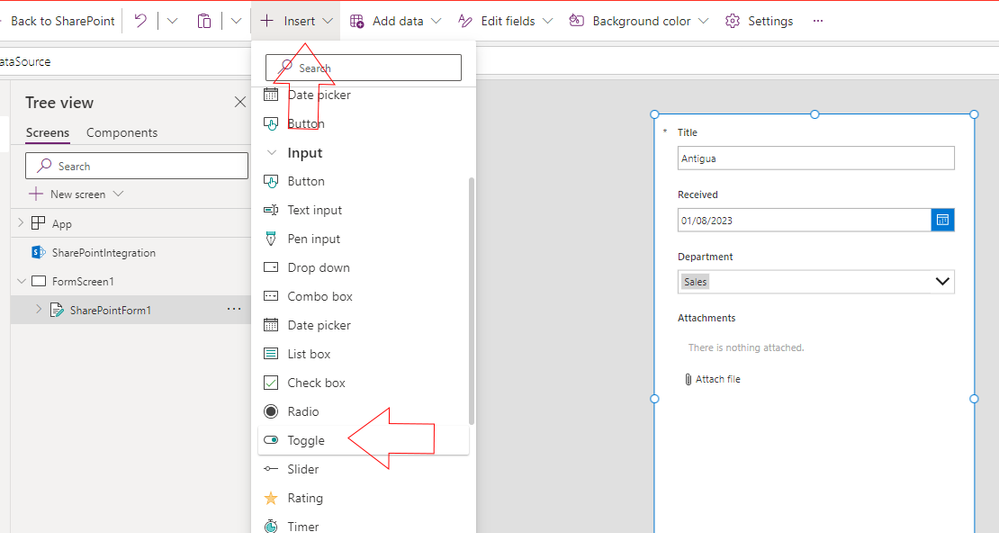Collapse the Input section chevron
The width and height of the screenshot is (999, 533).
[x=271, y=153]
